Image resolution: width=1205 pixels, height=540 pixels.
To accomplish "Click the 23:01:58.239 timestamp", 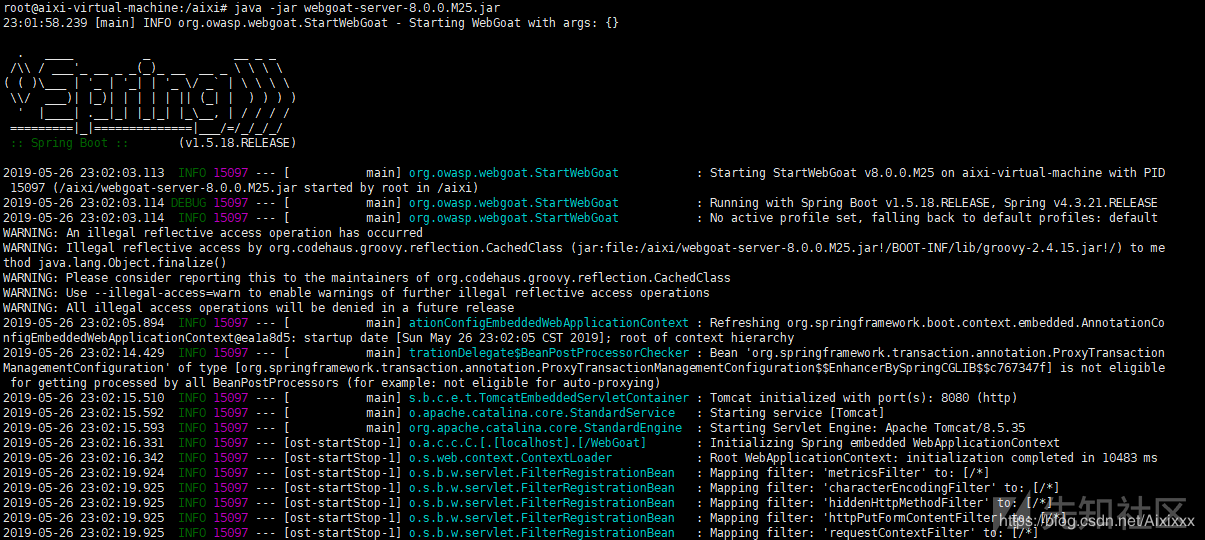I will click(43, 23).
